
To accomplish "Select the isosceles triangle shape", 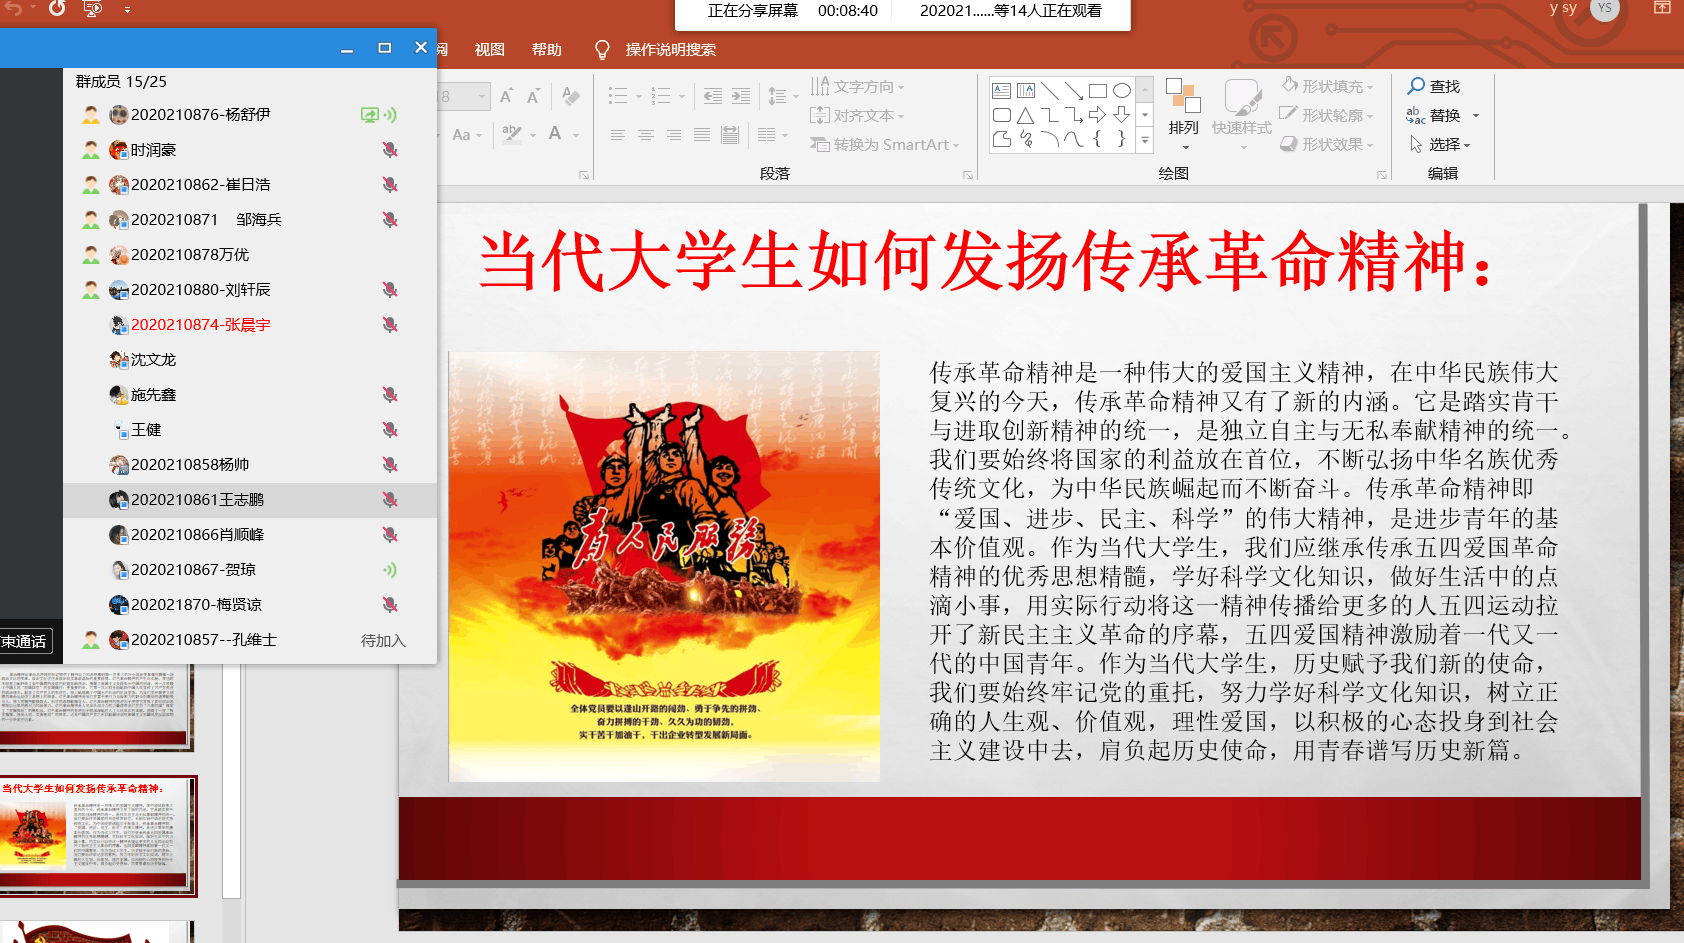I will pyautogui.click(x=1025, y=115).
